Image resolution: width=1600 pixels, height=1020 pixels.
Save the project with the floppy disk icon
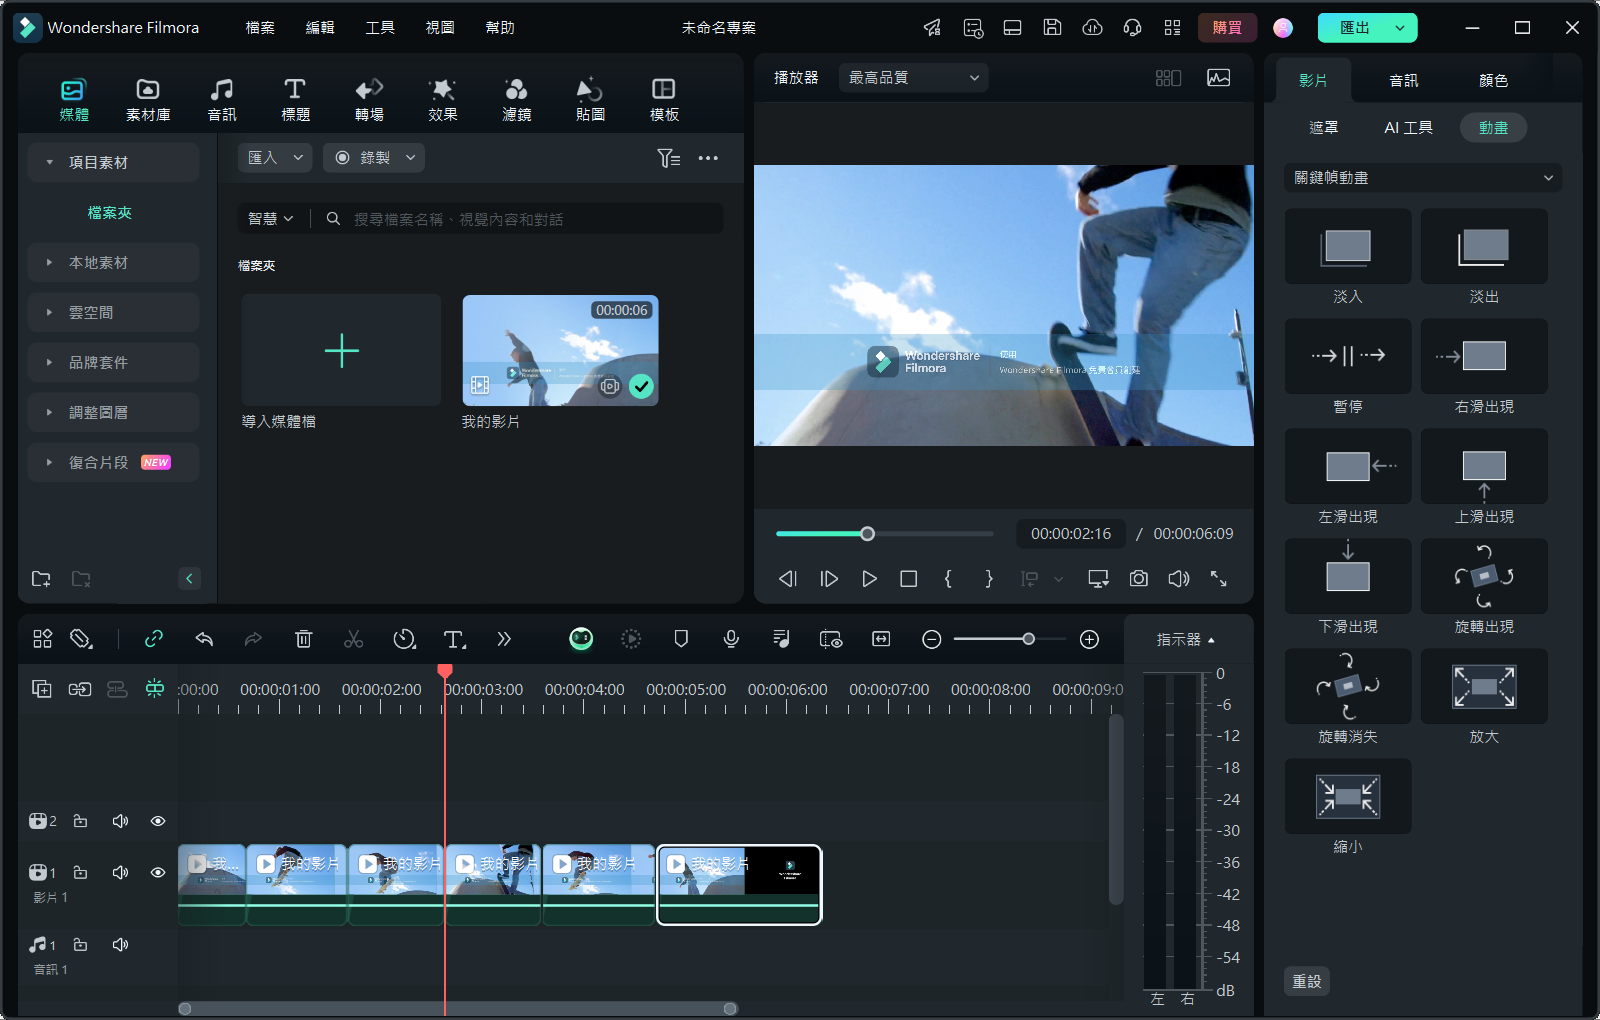click(x=1052, y=28)
